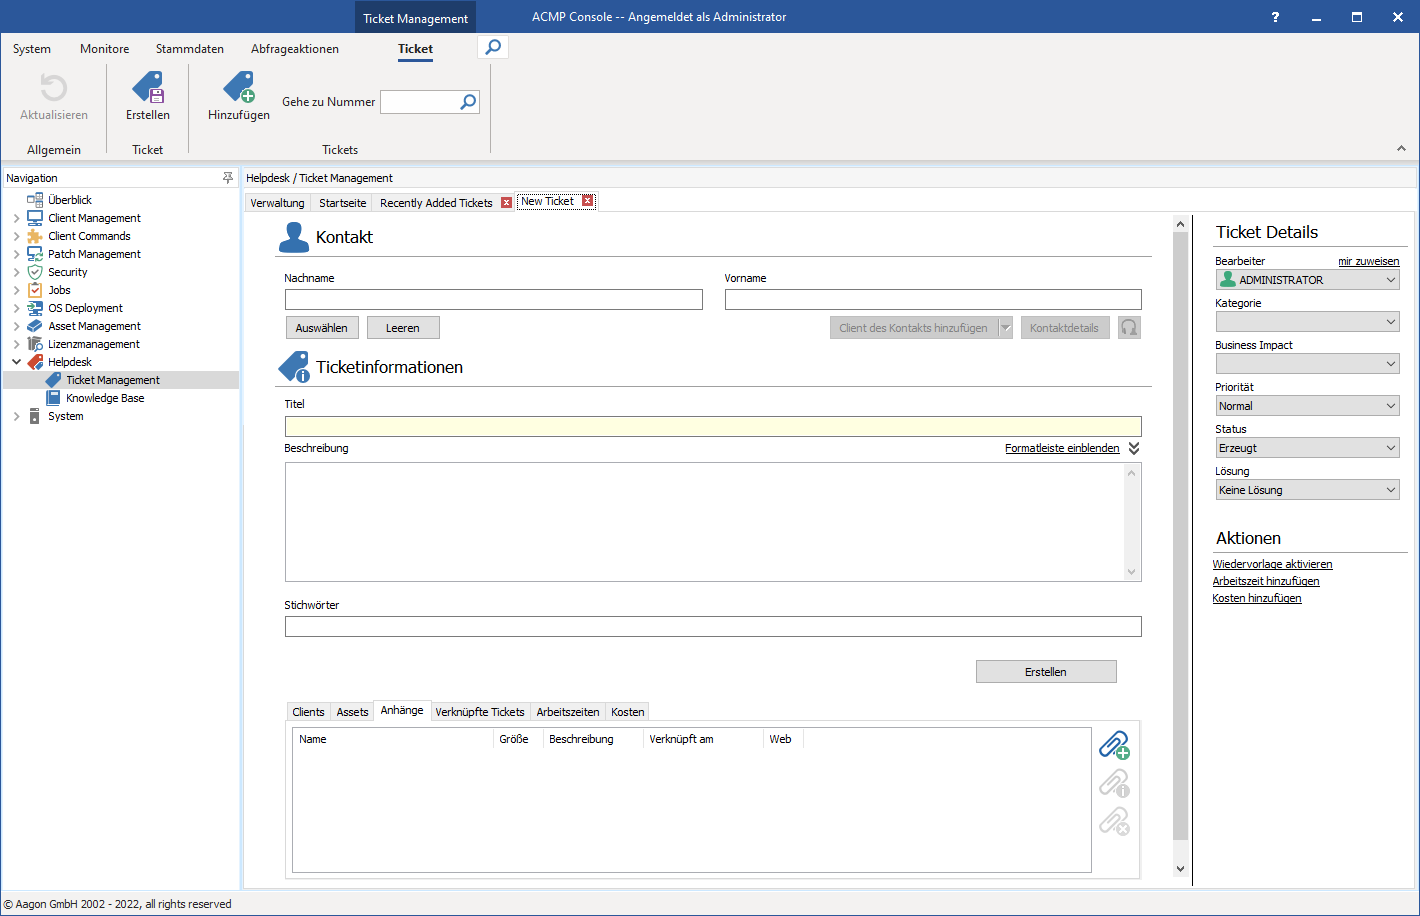This screenshot has width=1420, height=916.
Task: Toggle the navigation panel pin
Action: 228,177
